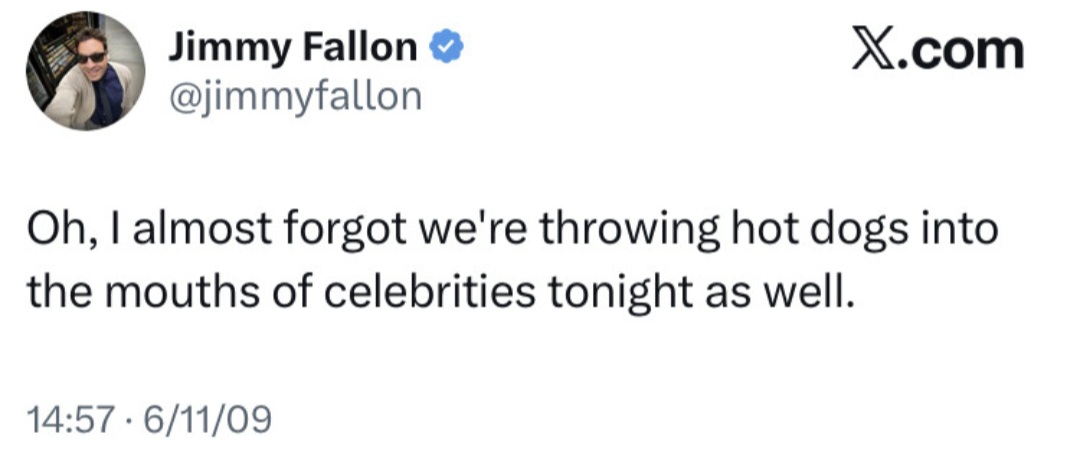Image resolution: width=1080 pixels, height=462 pixels.
Task: Click the blue verified checkmark badge
Action: pyautogui.click(x=445, y=47)
